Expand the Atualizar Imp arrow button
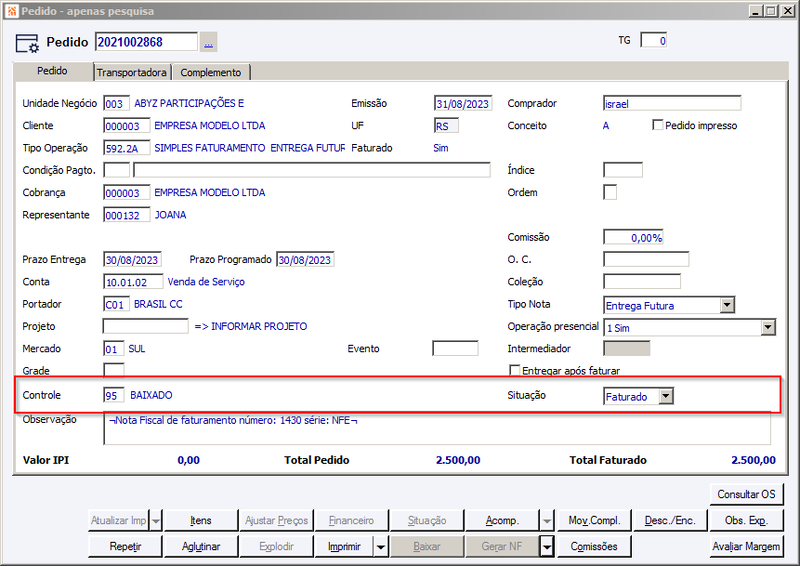This screenshot has width=800, height=566. click(156, 521)
